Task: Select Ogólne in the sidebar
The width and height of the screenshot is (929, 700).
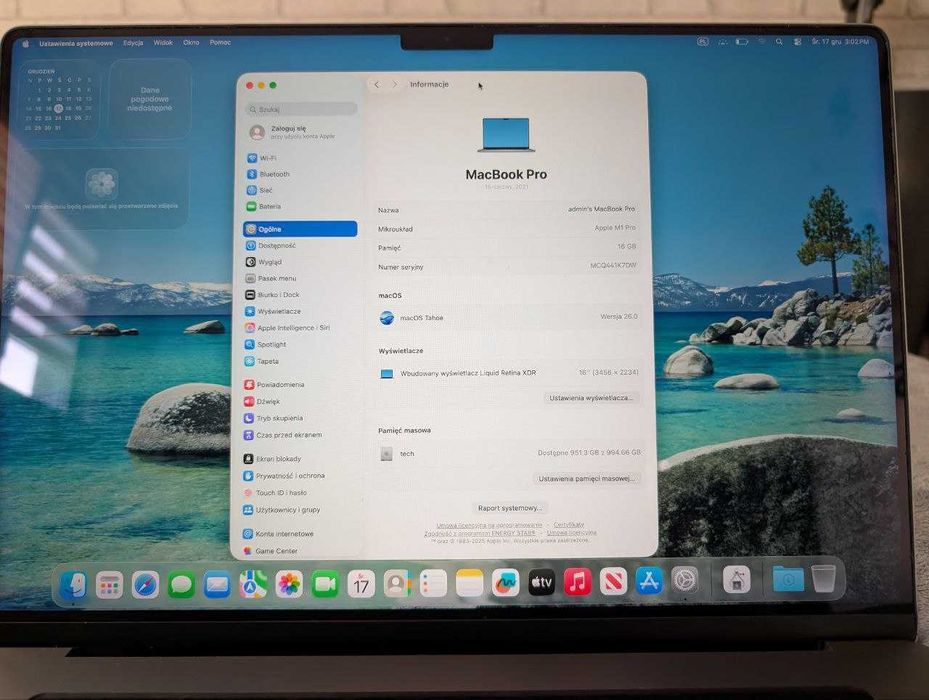Action: [300, 229]
